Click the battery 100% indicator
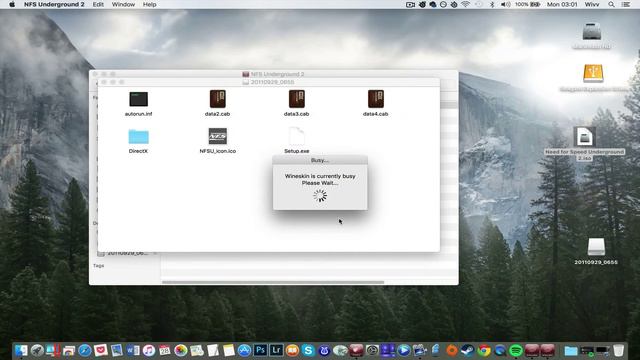Image resolution: width=640 pixels, height=360 pixels. (x=527, y=4)
